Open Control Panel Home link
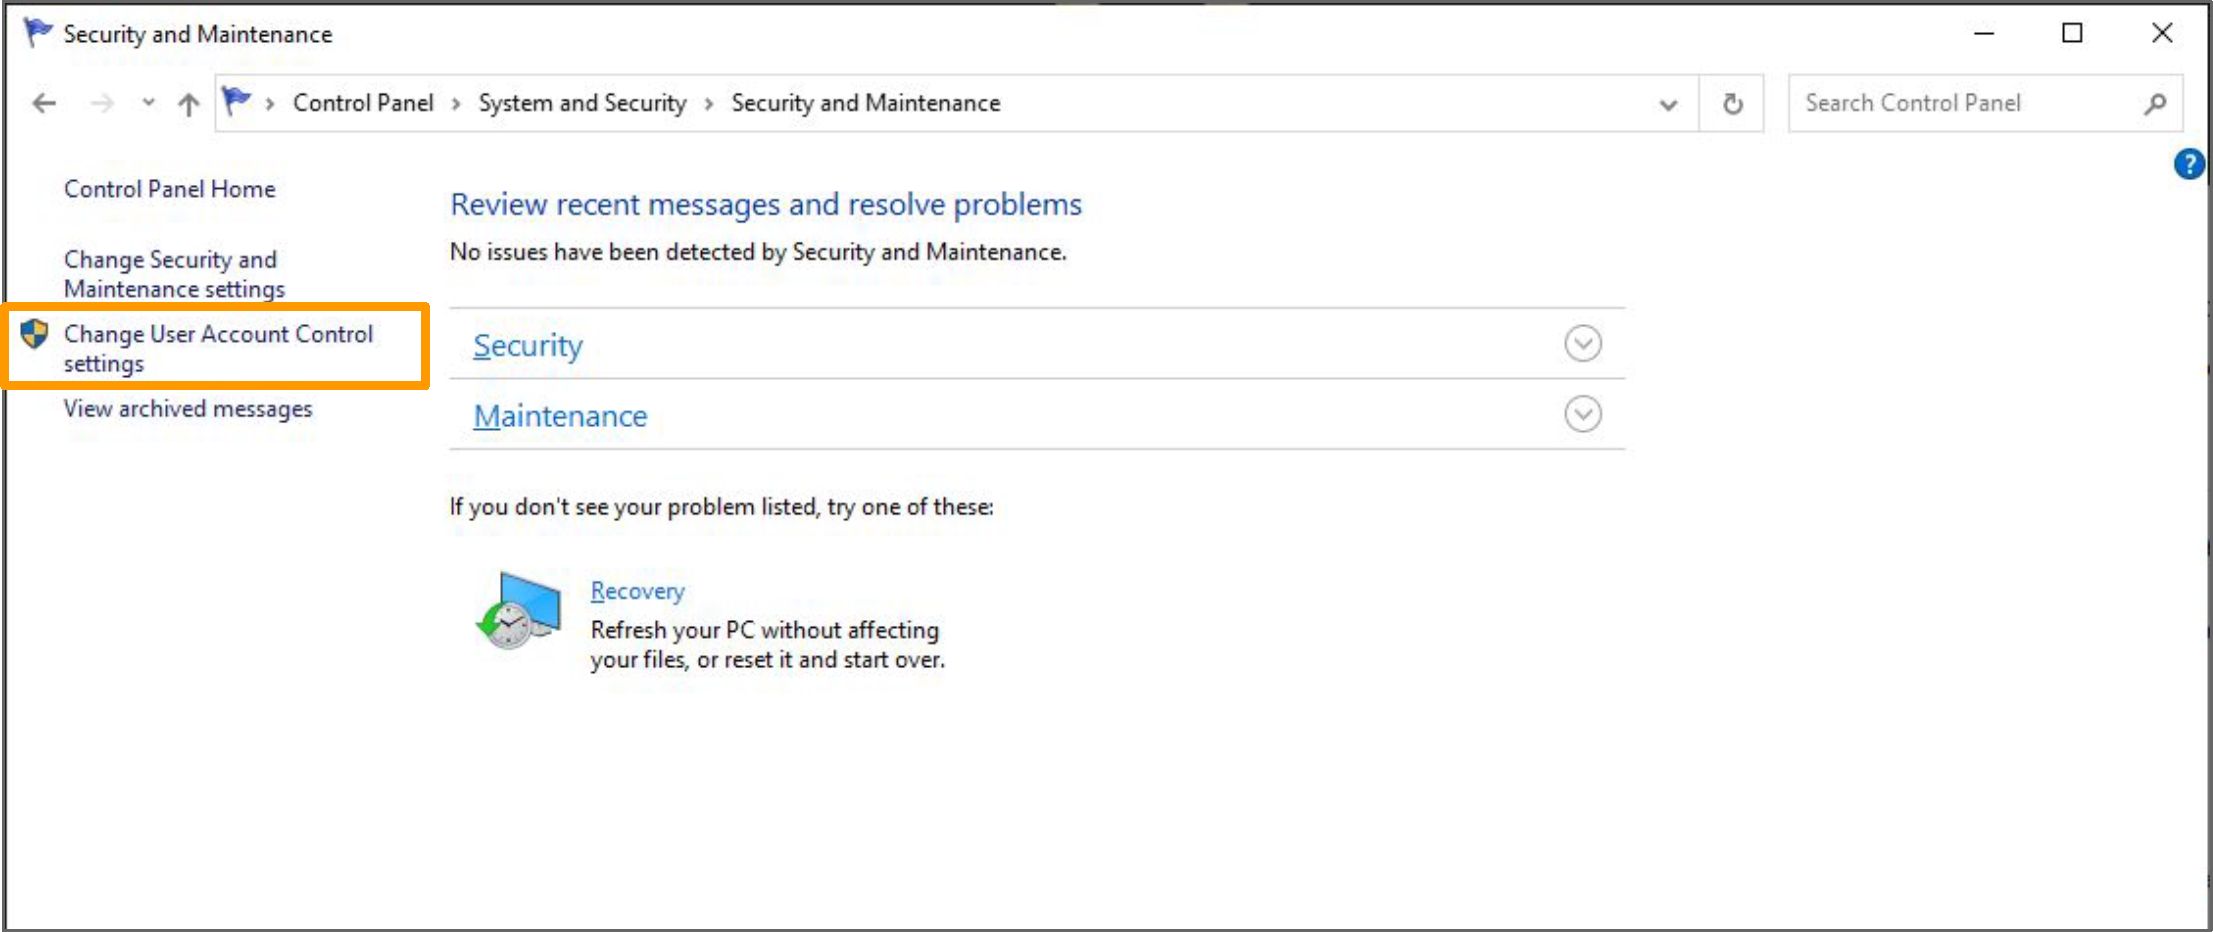 coord(169,189)
